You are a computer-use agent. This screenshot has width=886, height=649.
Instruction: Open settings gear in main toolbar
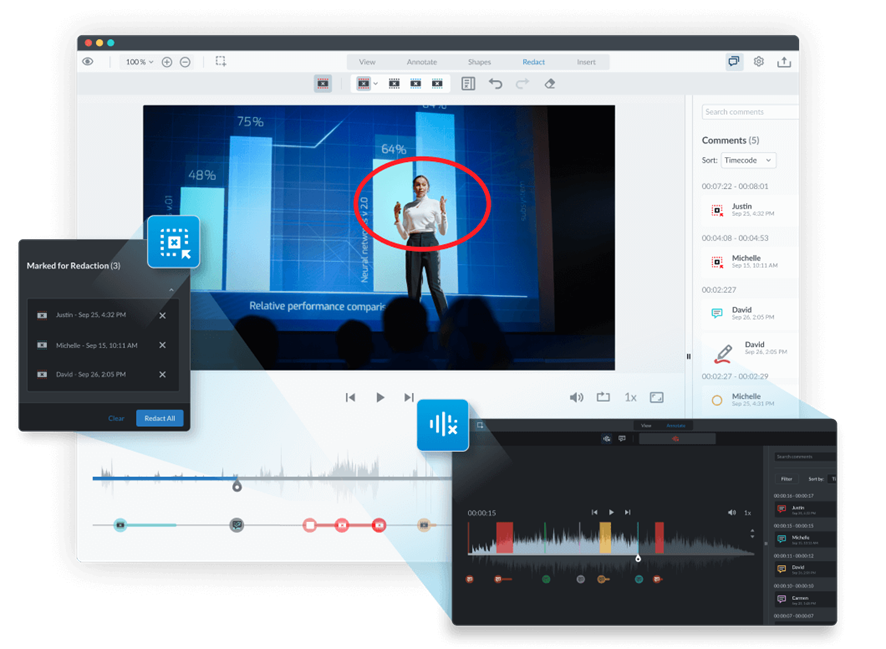(x=758, y=62)
